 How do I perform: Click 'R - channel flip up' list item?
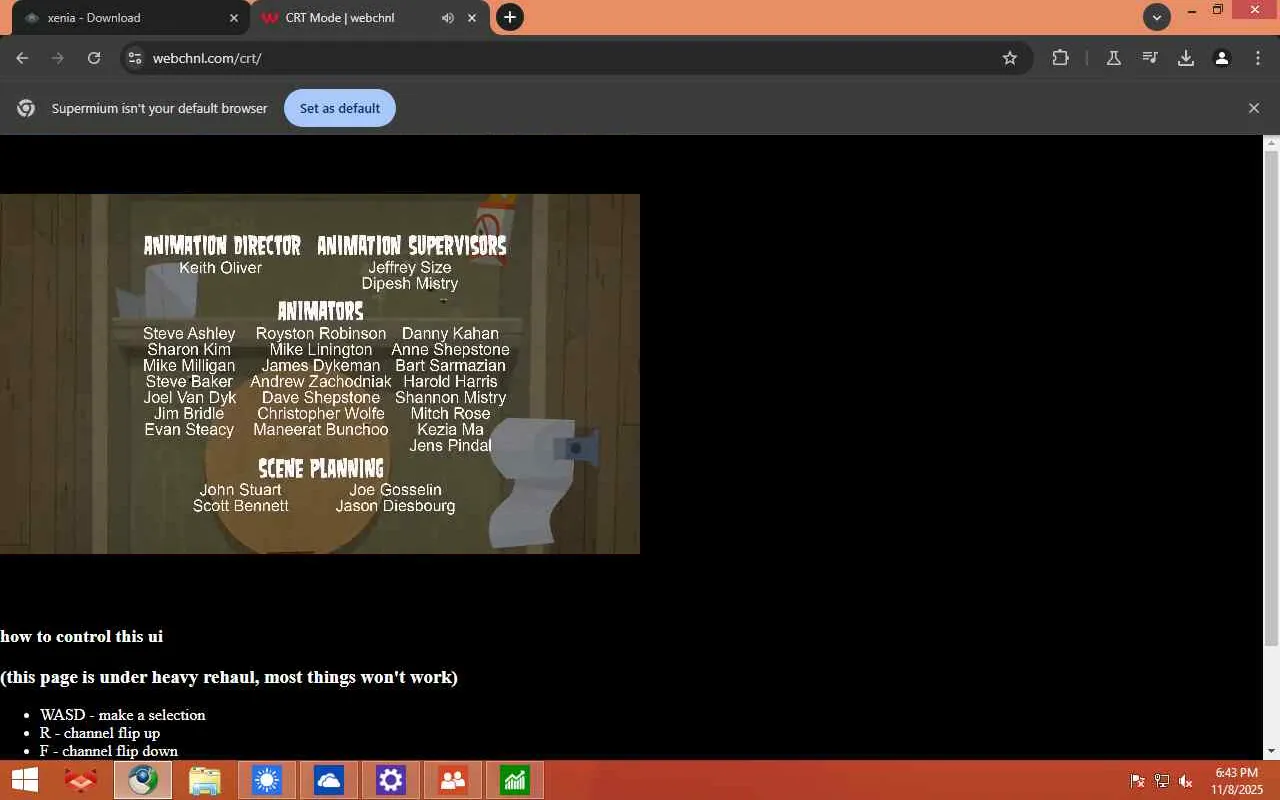coord(100,733)
